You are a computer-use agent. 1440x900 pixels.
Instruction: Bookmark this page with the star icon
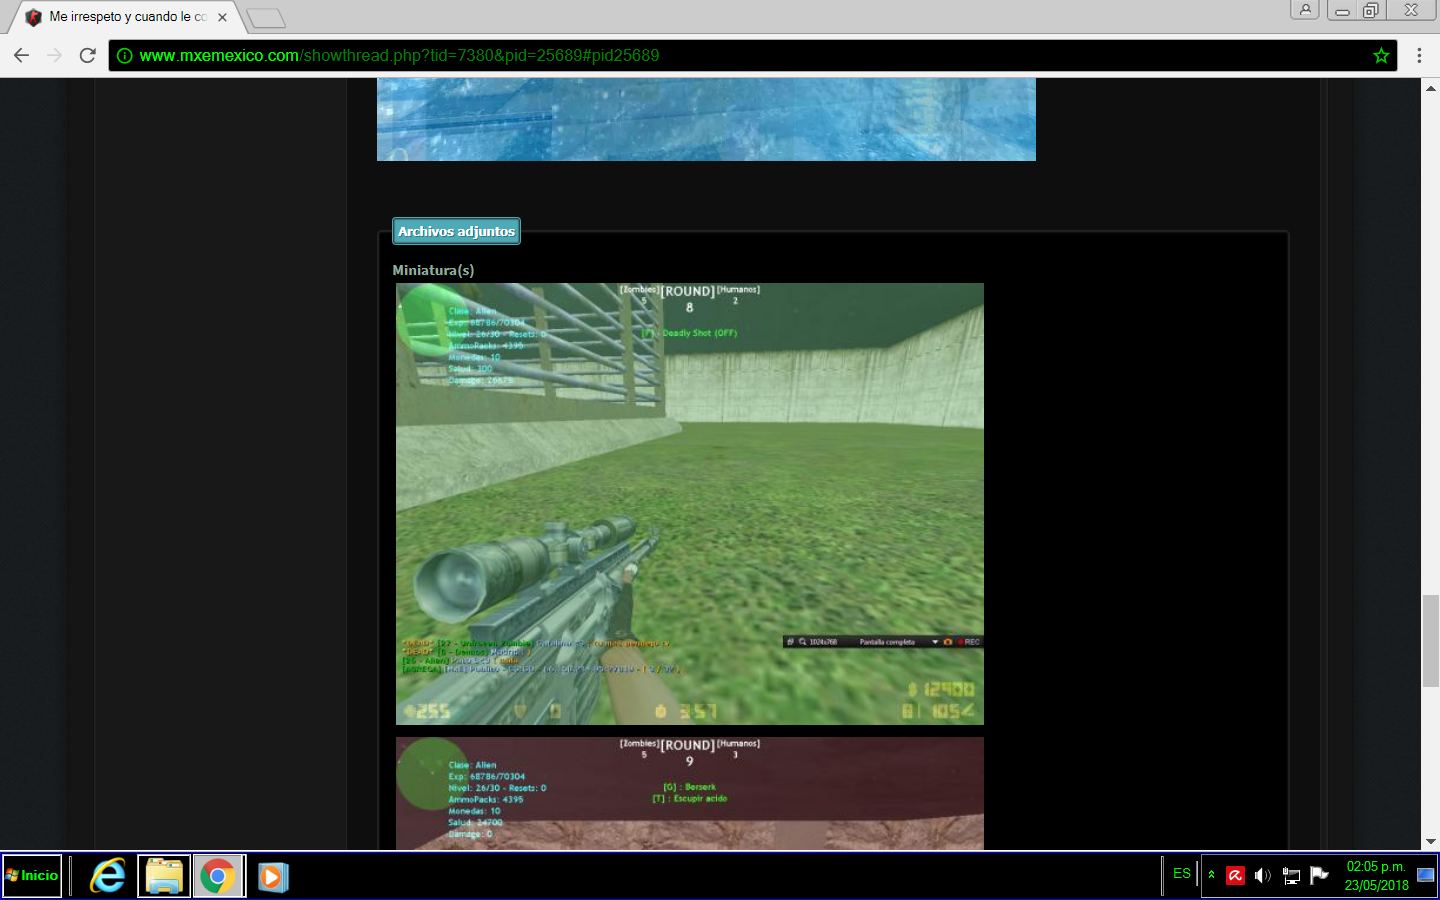pos(1381,56)
